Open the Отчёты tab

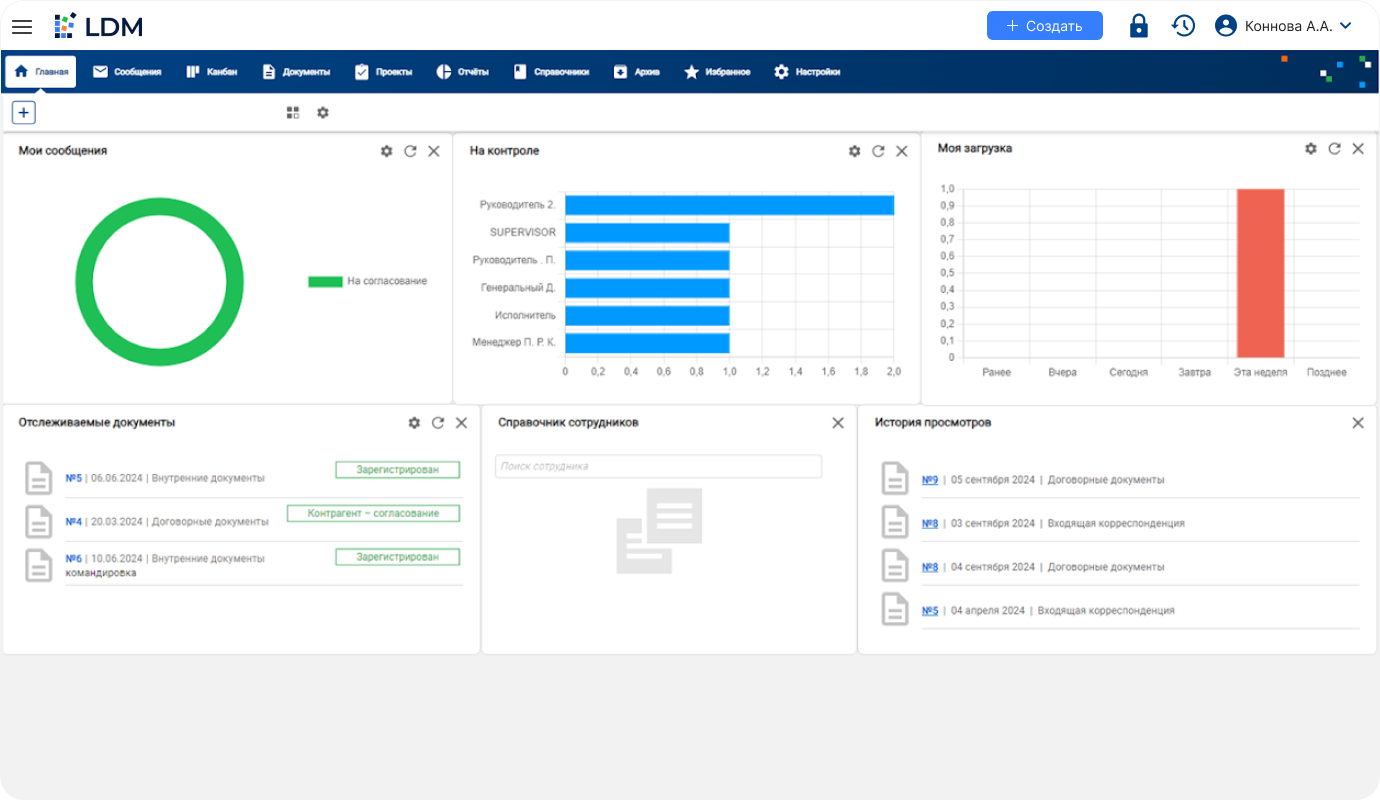pos(462,72)
